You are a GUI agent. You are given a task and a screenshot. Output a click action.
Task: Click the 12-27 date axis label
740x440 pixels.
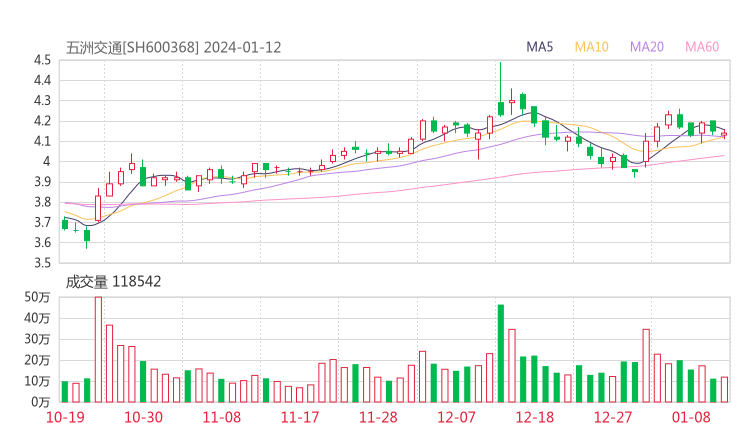tap(613, 417)
